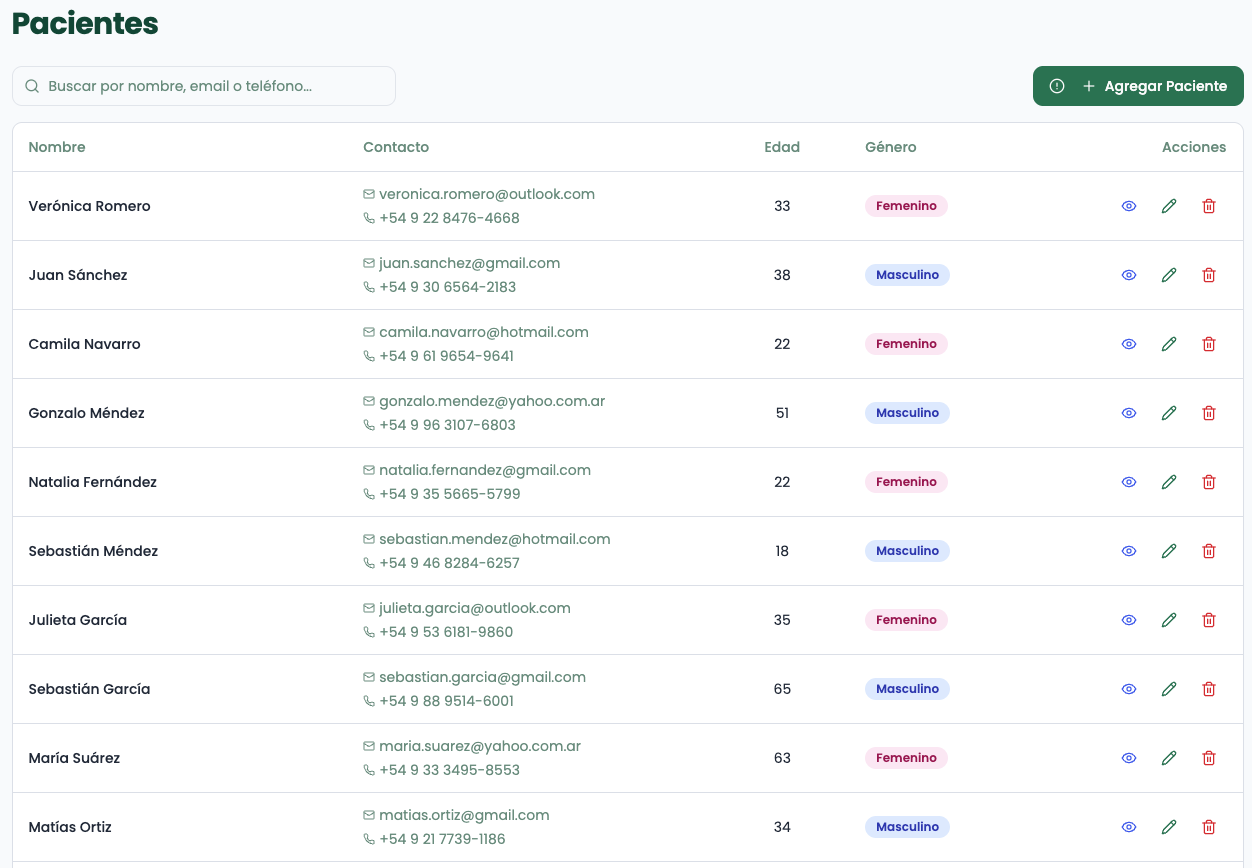Click the Masculino badge for Juan Sánchez
1252x868 pixels.
(907, 275)
